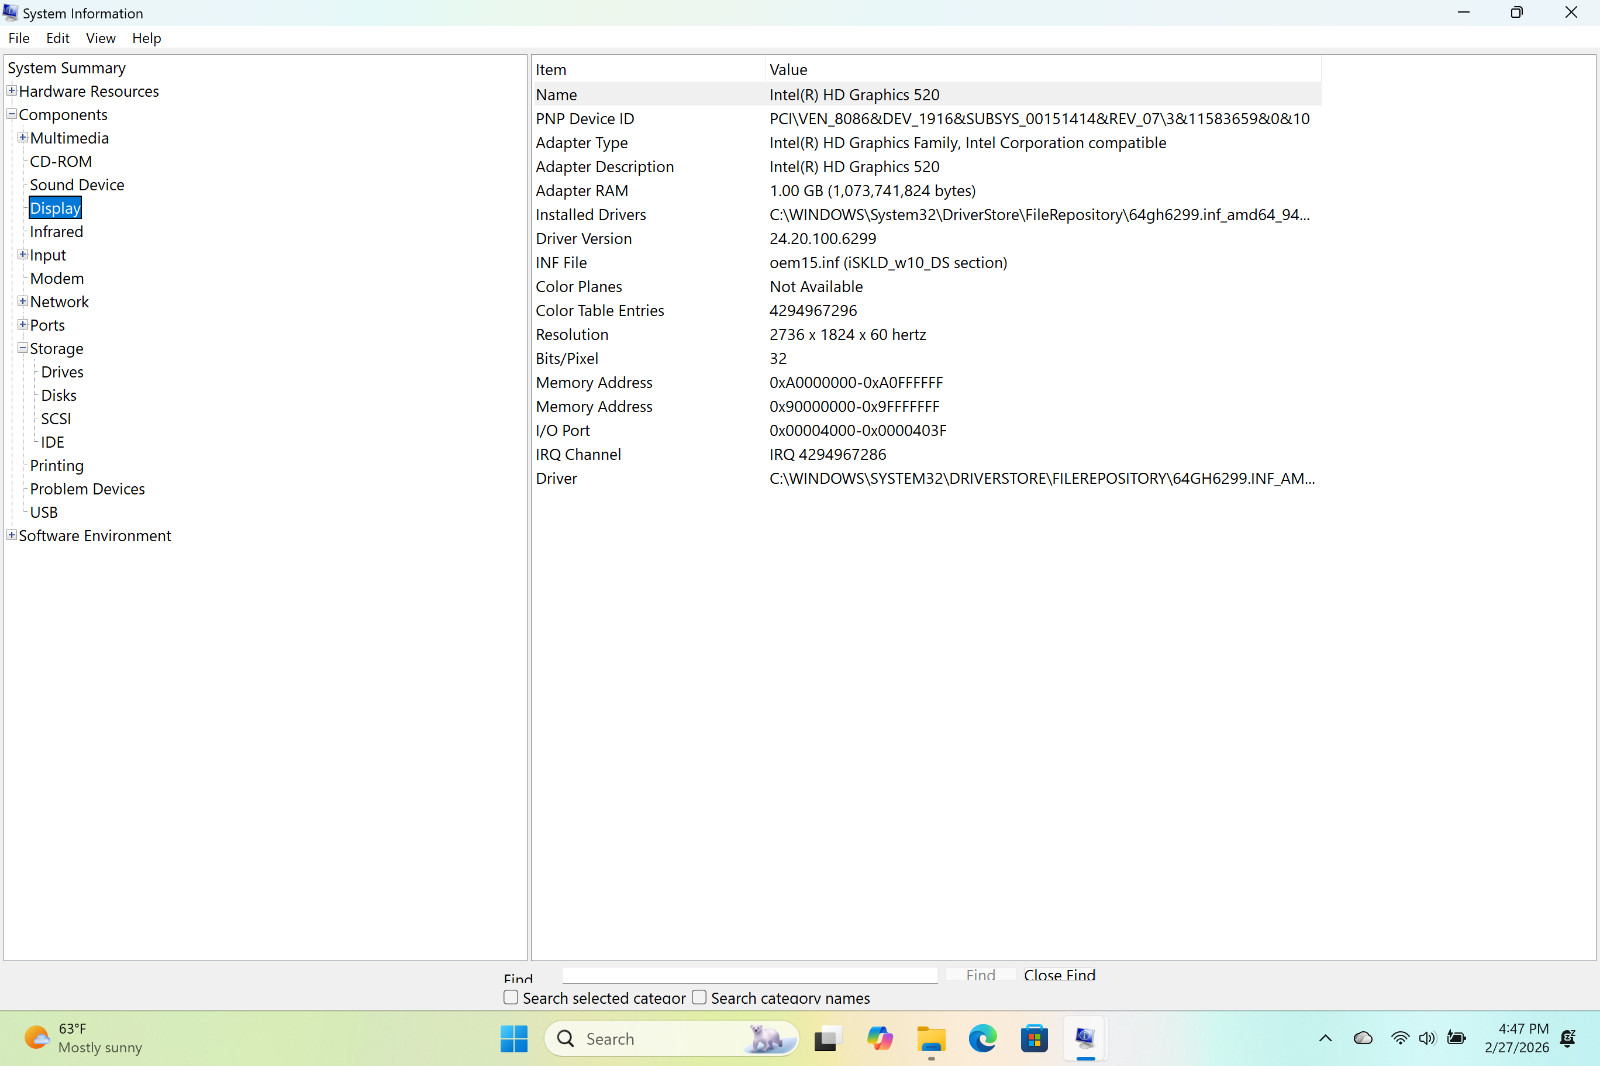
Task: Open Task View on the taskbar
Action: pyautogui.click(x=826, y=1039)
